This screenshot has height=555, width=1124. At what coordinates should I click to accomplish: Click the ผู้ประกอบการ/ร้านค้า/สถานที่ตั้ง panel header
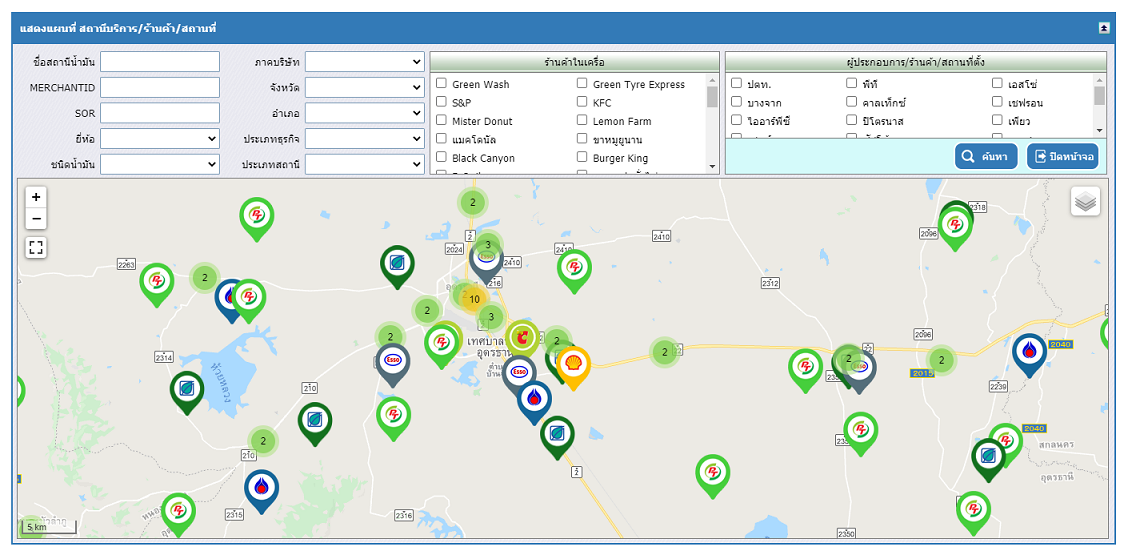pos(916,62)
